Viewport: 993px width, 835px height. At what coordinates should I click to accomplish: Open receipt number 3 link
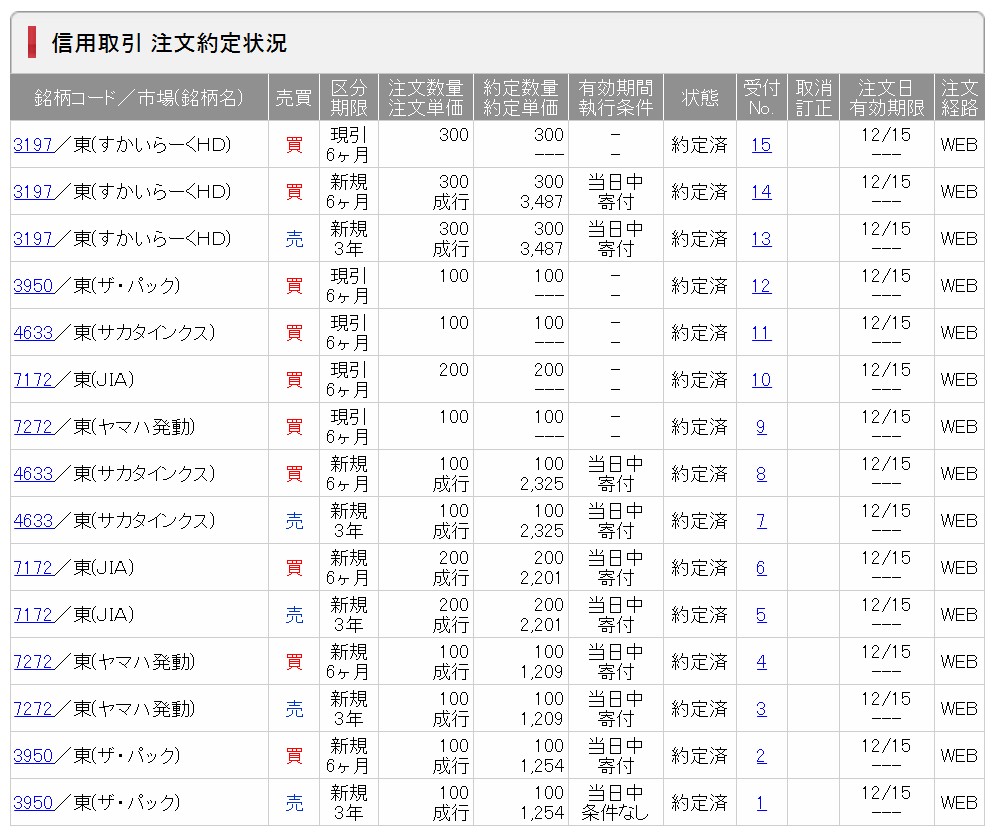click(761, 709)
